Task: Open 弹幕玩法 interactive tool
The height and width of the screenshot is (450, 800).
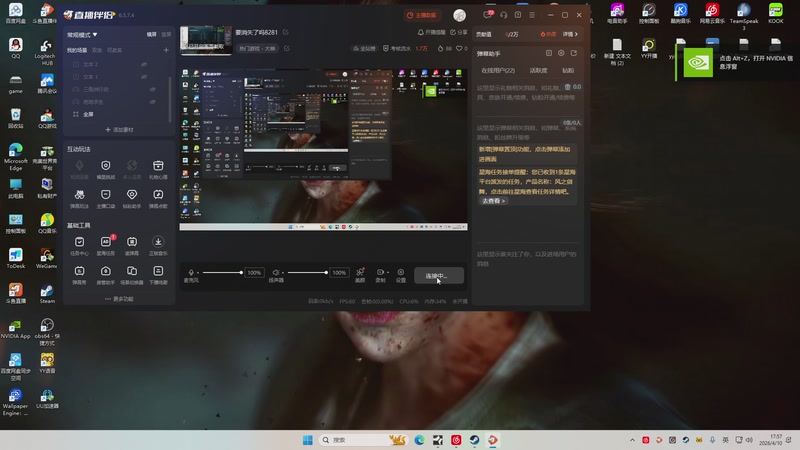Action: [x=79, y=198]
